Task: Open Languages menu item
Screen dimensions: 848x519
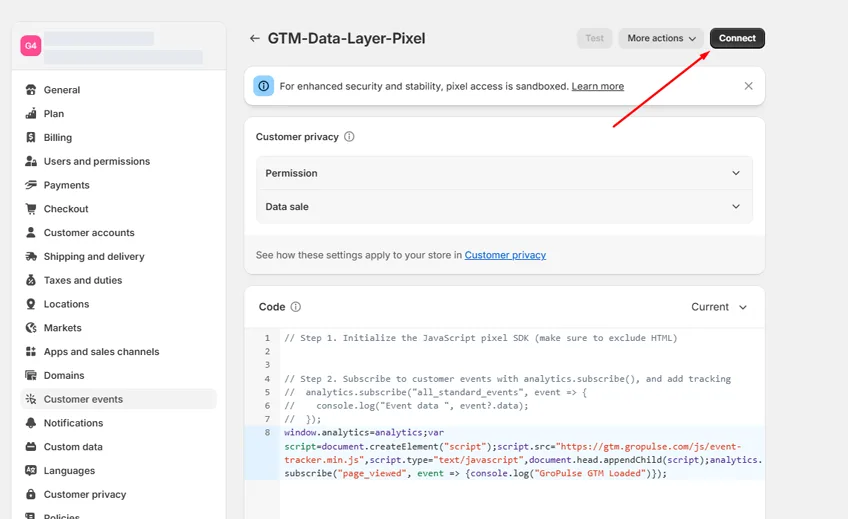Action: 118,470
